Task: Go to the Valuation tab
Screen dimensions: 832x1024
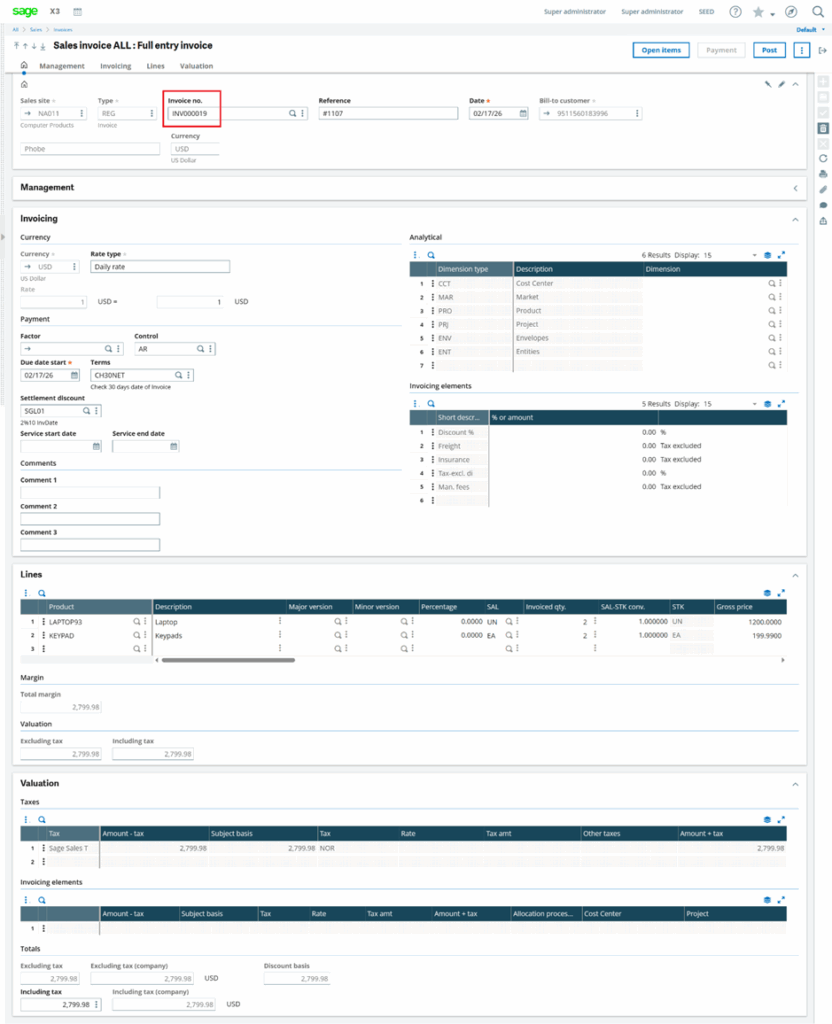Action: pos(196,66)
